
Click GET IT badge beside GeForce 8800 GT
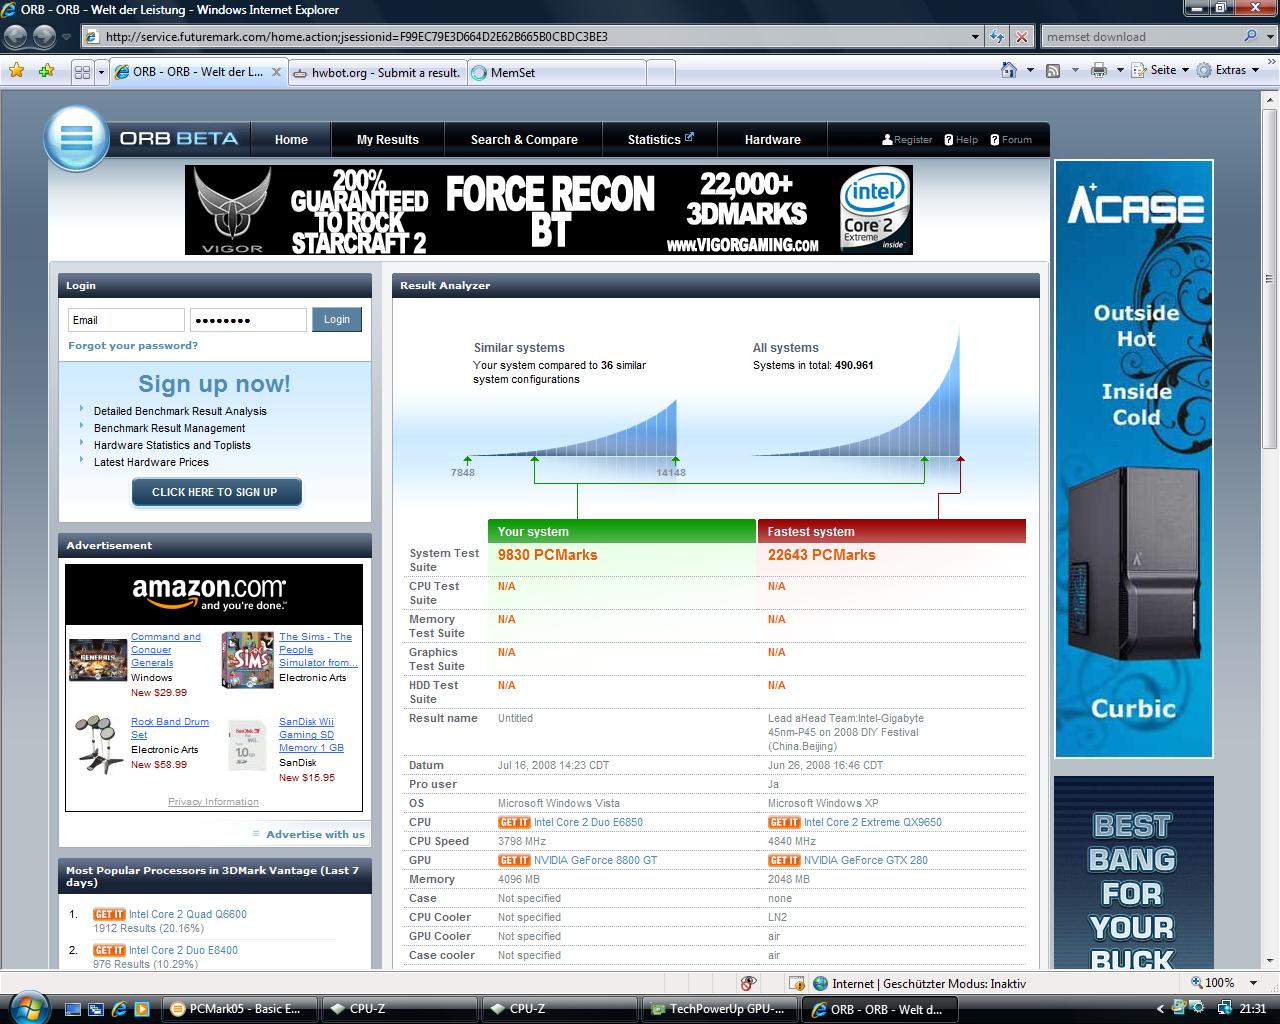pyautogui.click(x=514, y=860)
